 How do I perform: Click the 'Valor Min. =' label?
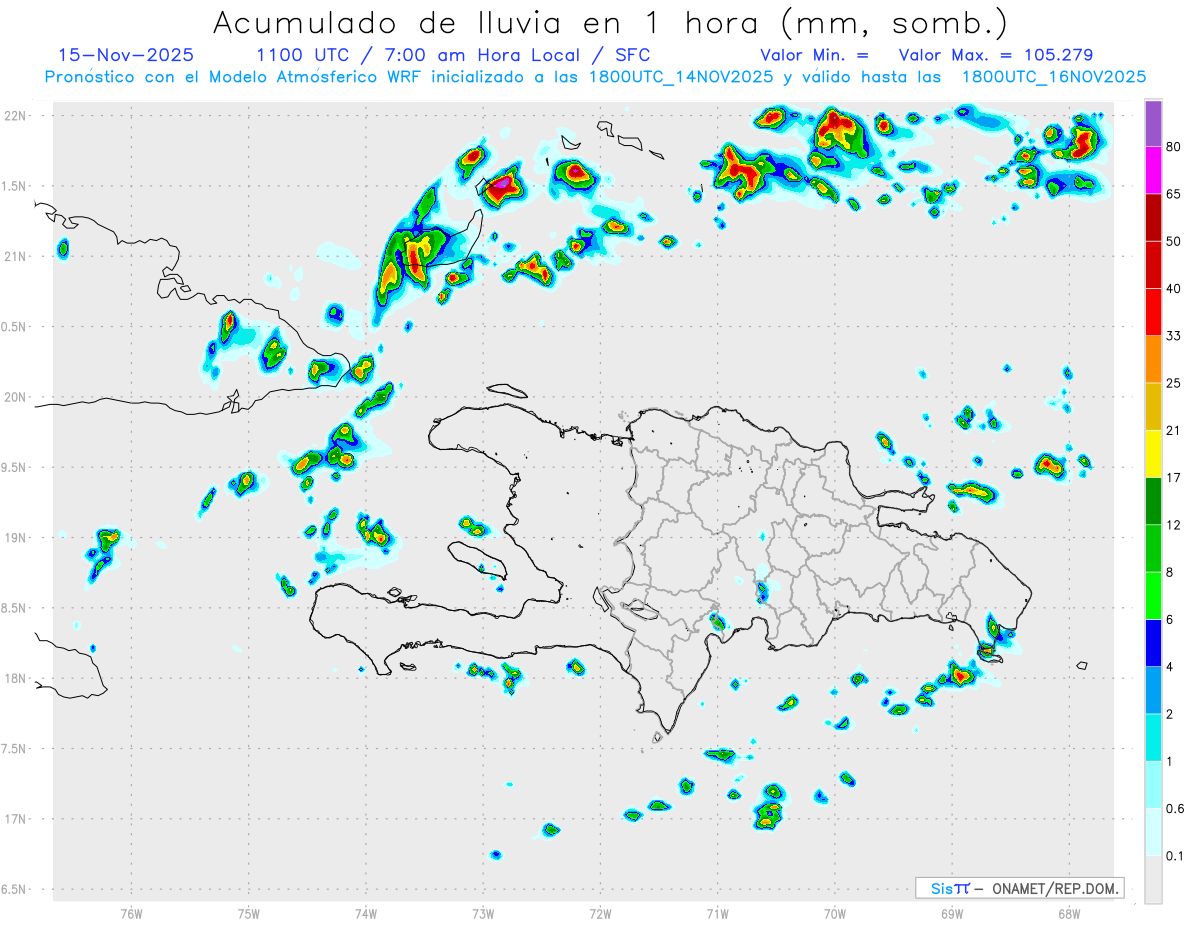tap(814, 55)
